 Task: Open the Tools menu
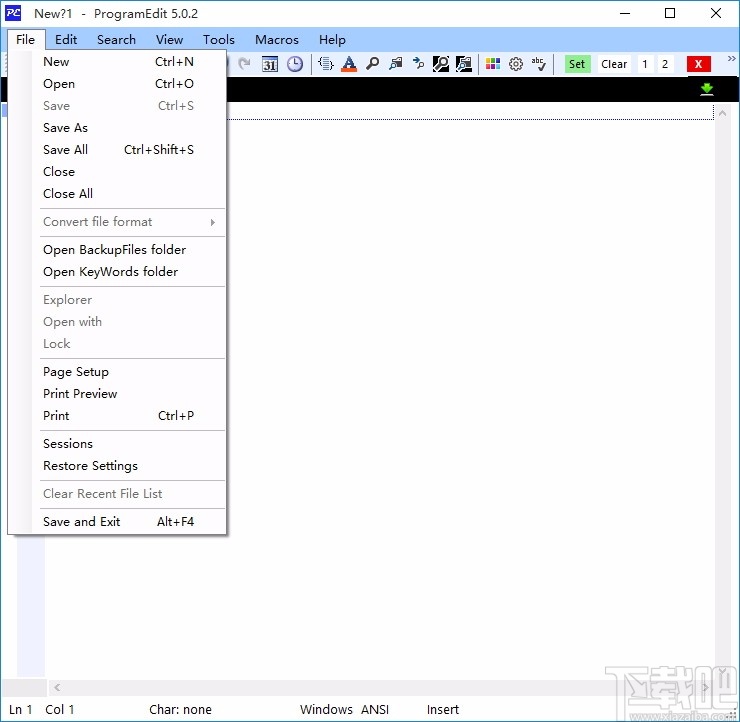[219, 40]
